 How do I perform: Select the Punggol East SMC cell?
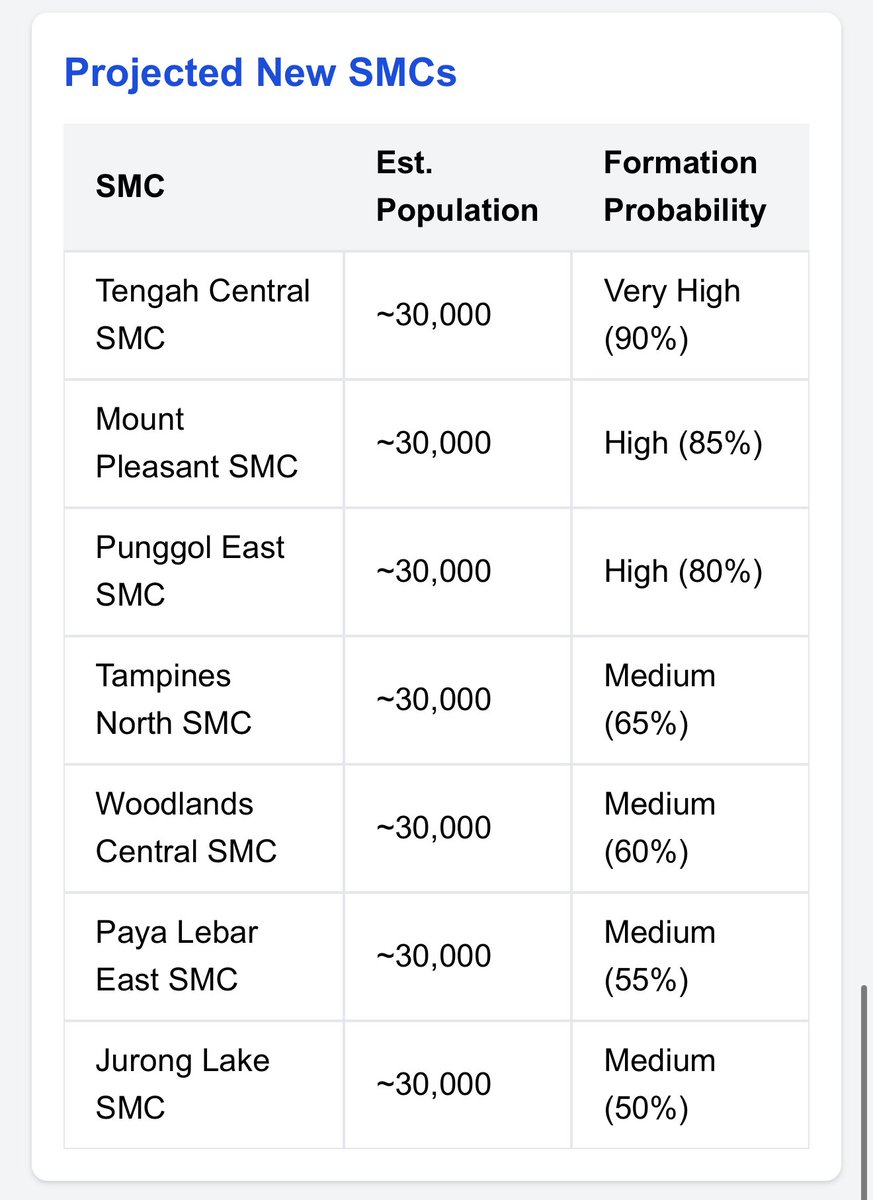(x=190, y=571)
